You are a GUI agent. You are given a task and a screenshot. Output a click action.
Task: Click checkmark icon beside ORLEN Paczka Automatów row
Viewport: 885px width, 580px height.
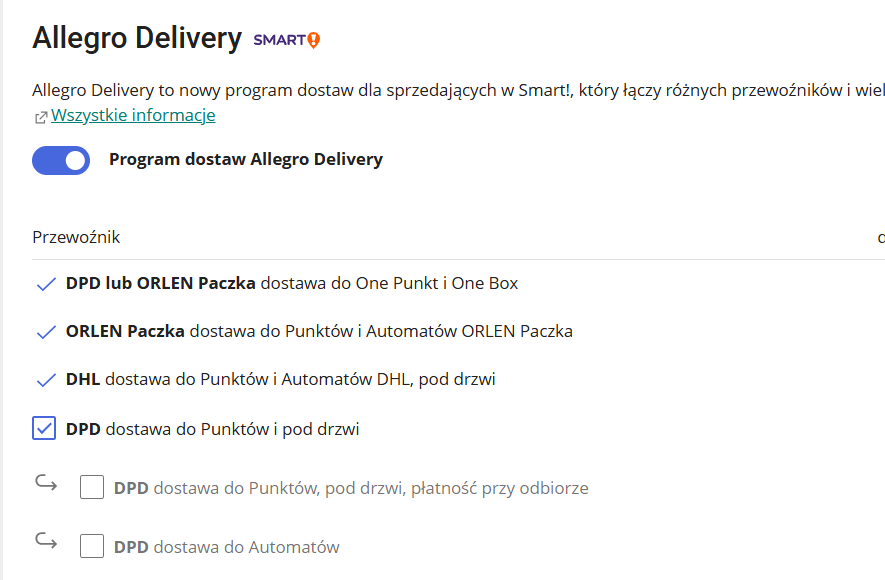coord(45,332)
